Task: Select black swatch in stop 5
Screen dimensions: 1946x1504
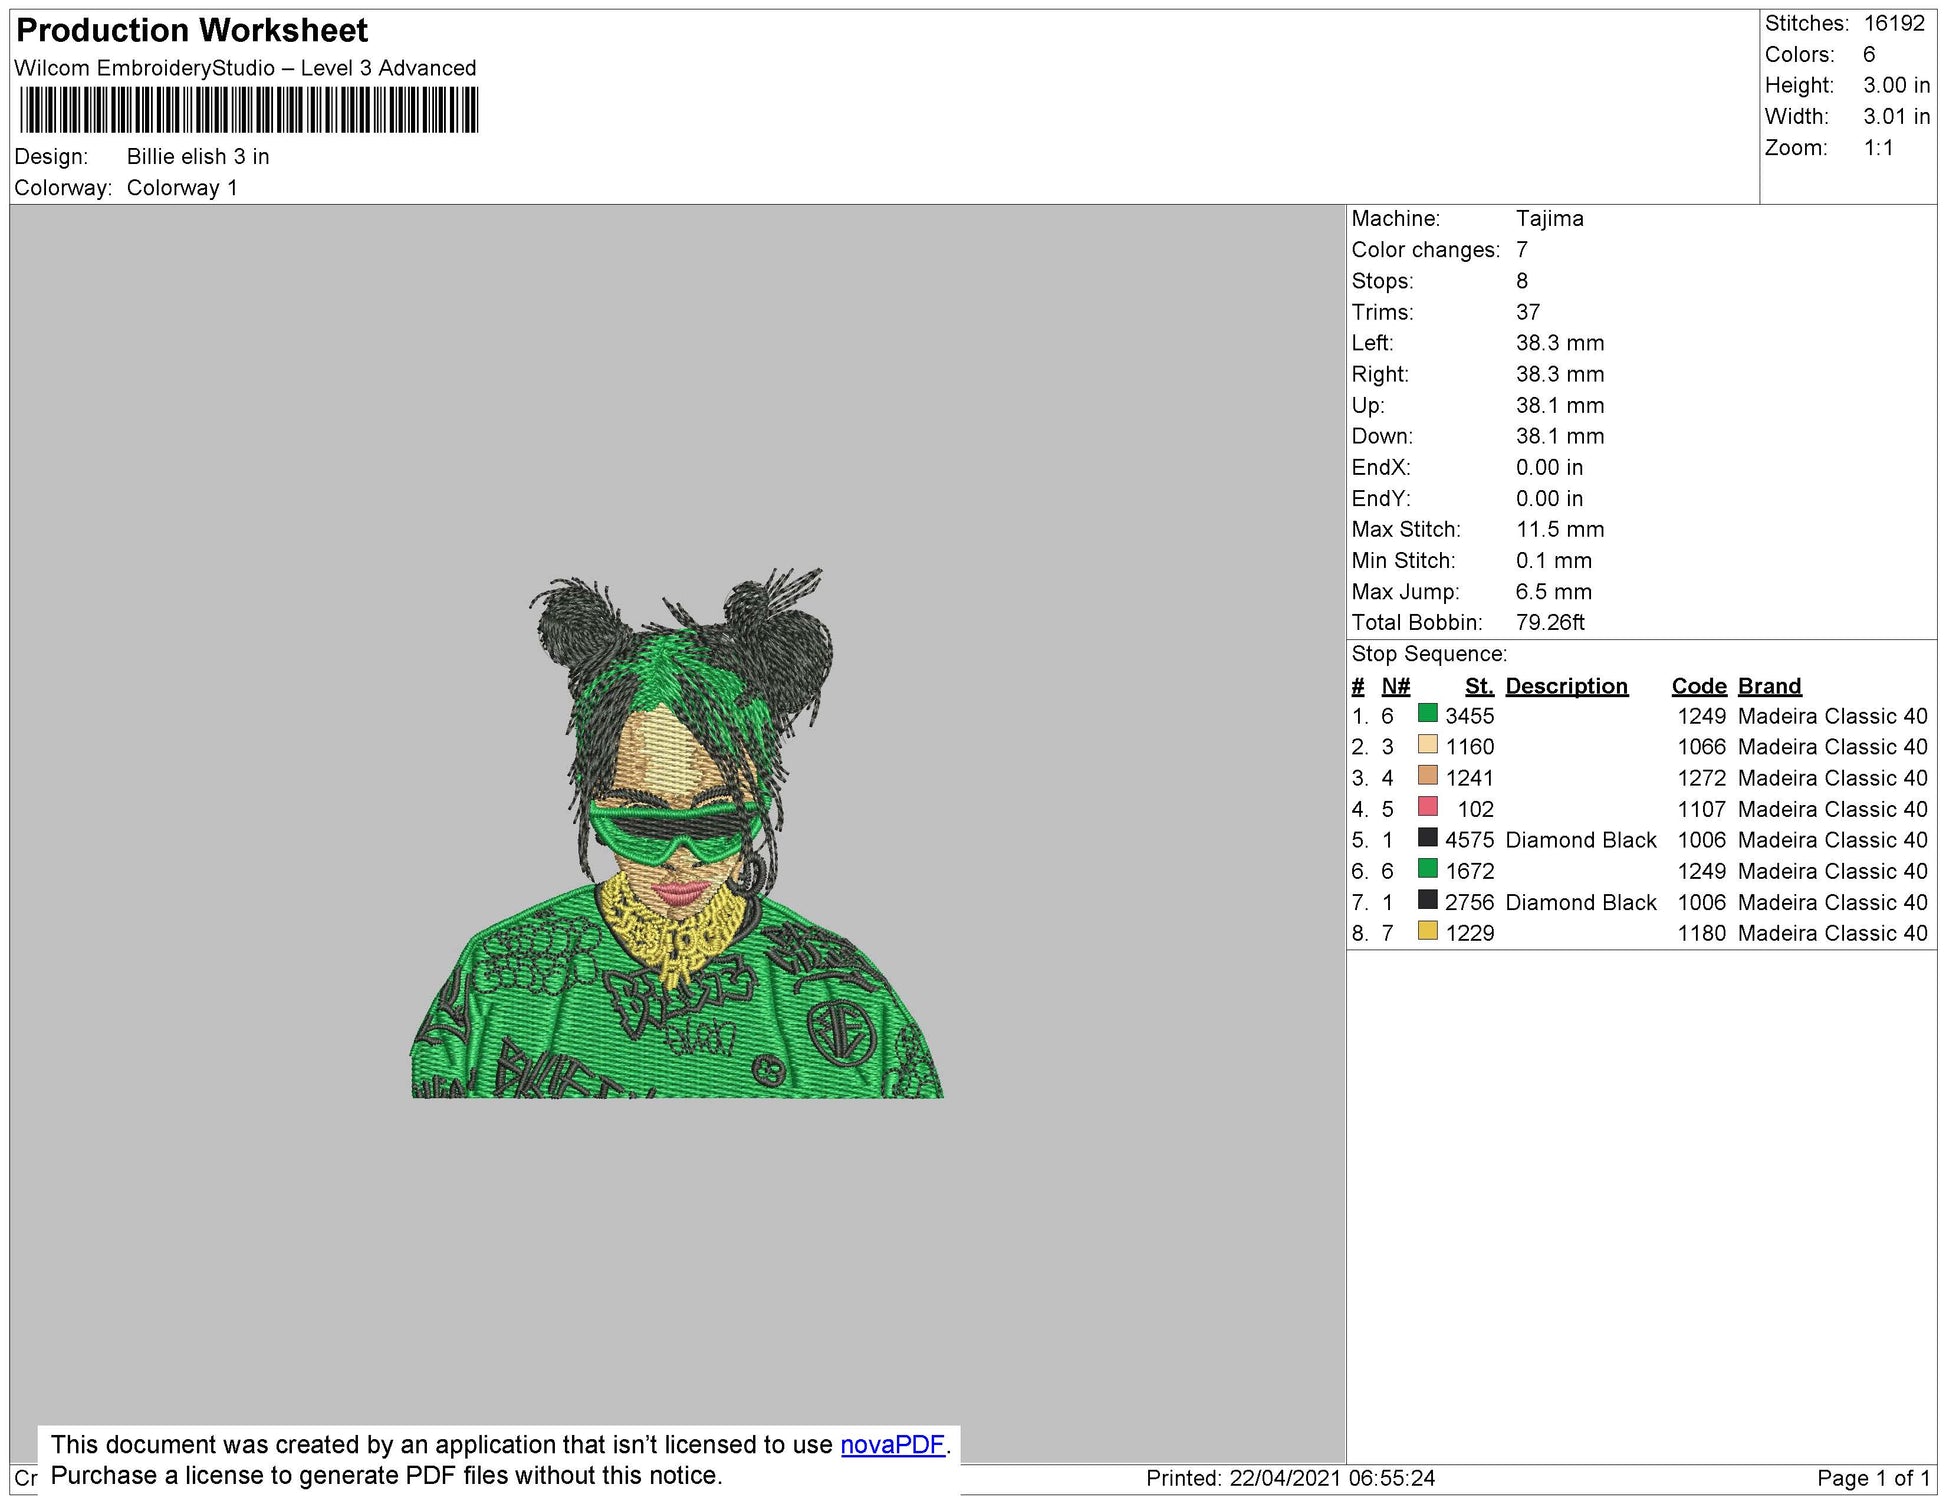Action: (1427, 837)
